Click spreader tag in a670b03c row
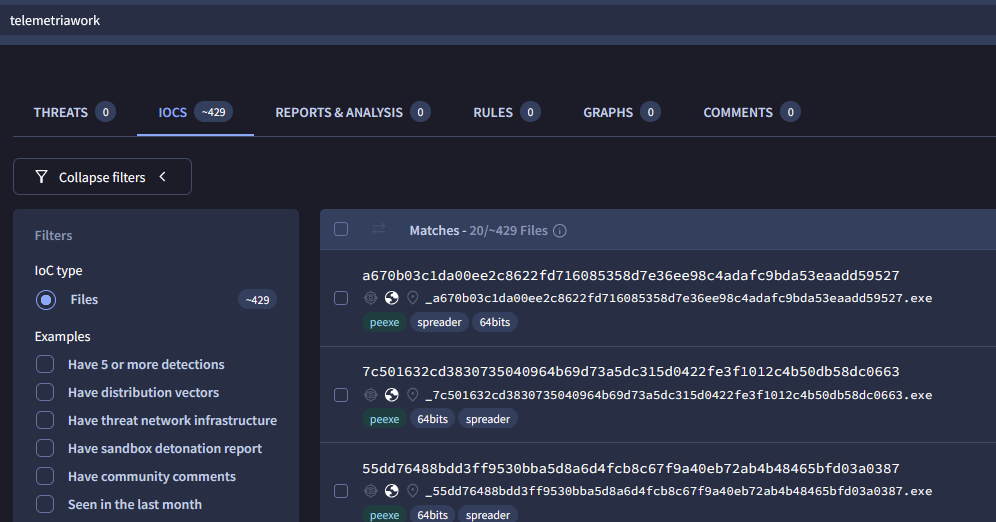Screen dimensions: 996x522 pos(440,322)
